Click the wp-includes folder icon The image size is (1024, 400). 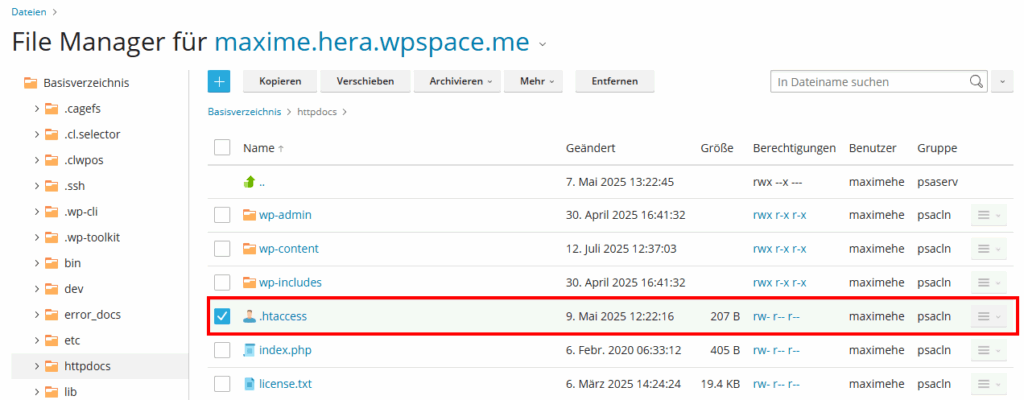(x=249, y=282)
